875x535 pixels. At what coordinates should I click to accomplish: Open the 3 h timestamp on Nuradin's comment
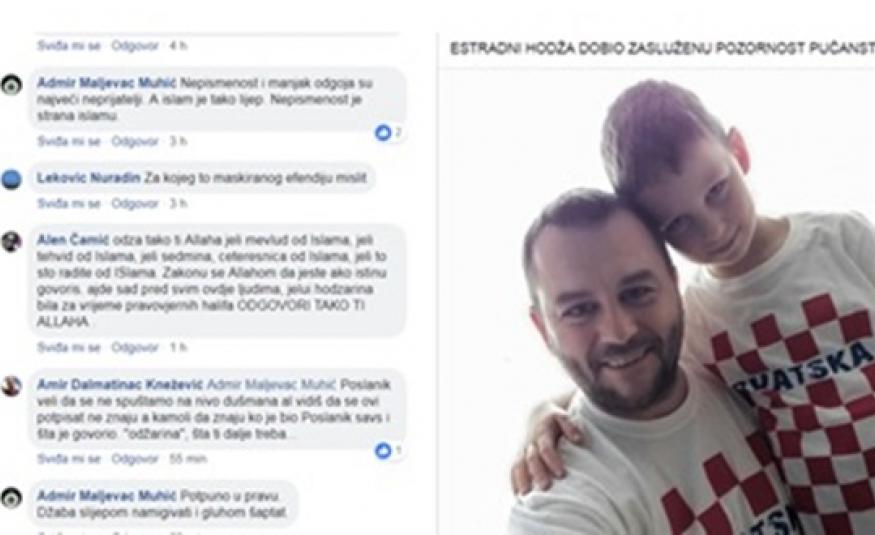179,204
